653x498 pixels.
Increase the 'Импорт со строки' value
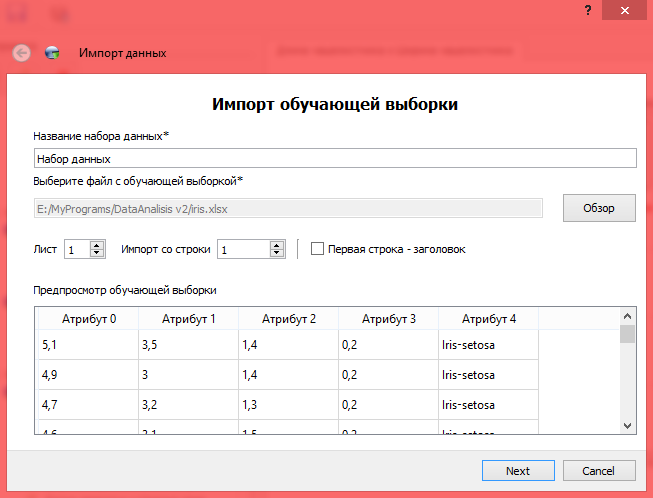tap(277, 245)
